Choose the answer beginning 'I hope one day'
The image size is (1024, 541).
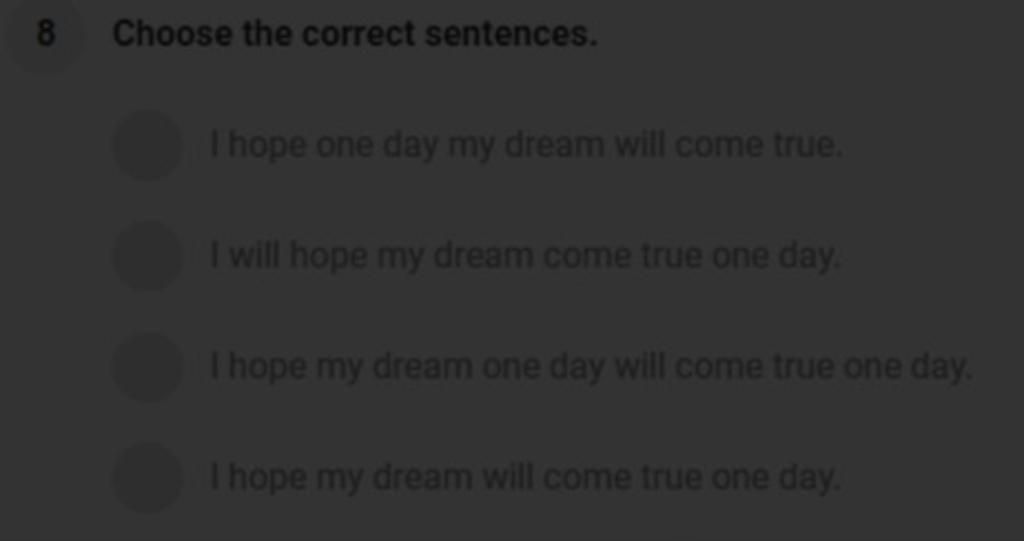[526, 145]
